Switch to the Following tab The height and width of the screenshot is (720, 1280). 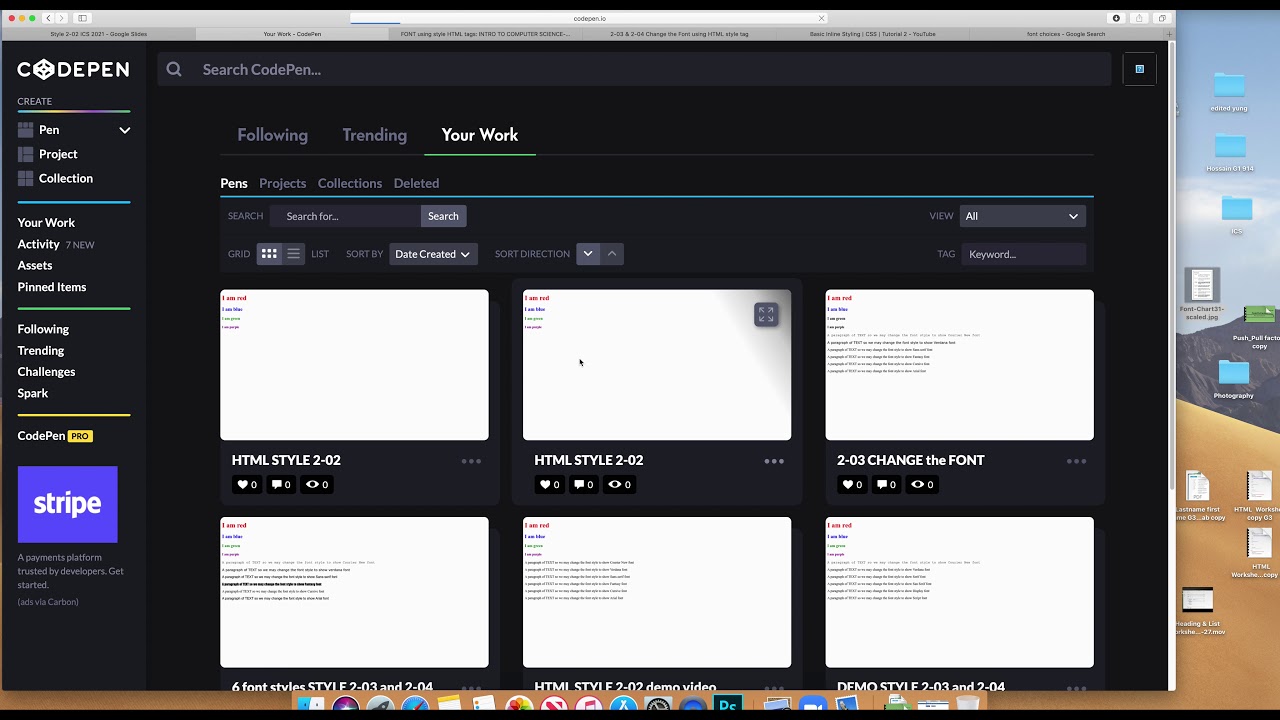coord(272,135)
